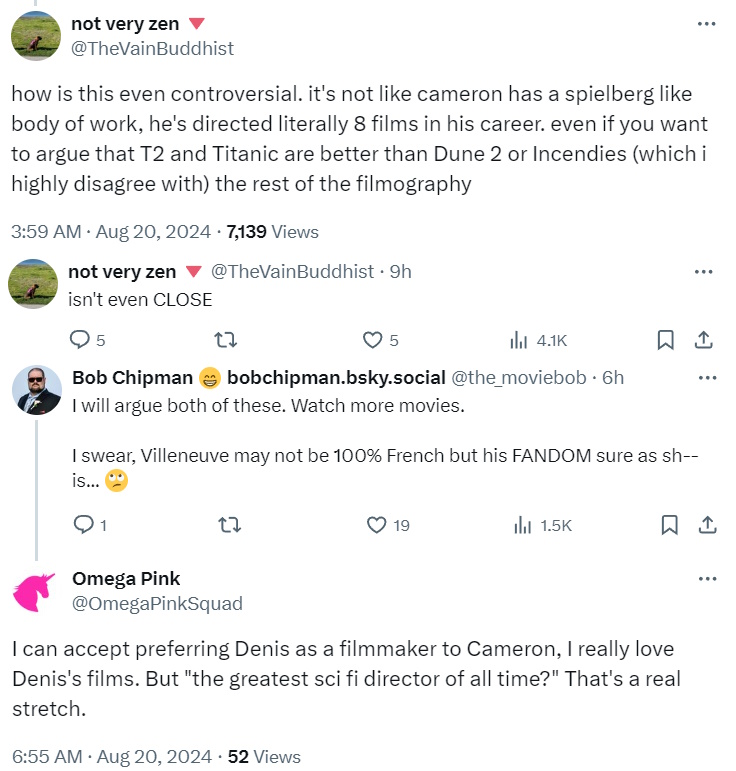Repost the "isn't even CLOSE" tweet
The width and height of the screenshot is (736, 771).
(226, 341)
